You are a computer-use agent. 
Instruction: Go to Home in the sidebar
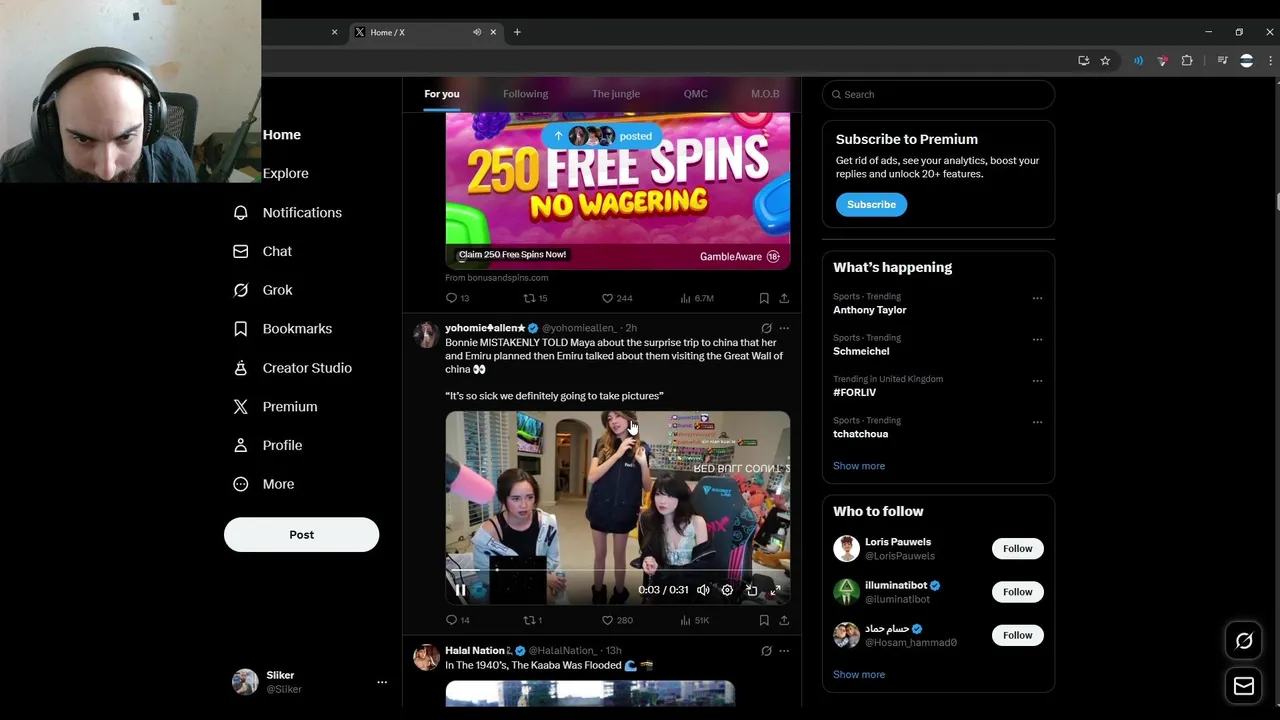(281, 135)
